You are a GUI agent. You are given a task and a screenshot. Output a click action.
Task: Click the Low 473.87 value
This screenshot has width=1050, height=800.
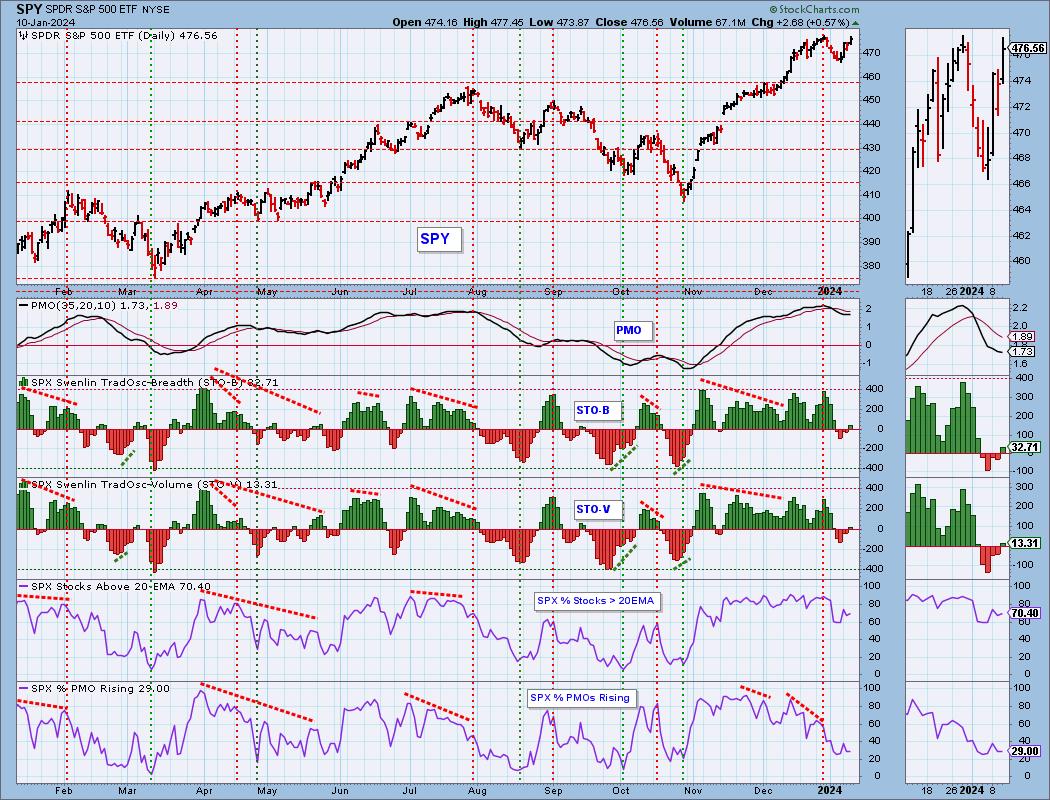[x=558, y=22]
